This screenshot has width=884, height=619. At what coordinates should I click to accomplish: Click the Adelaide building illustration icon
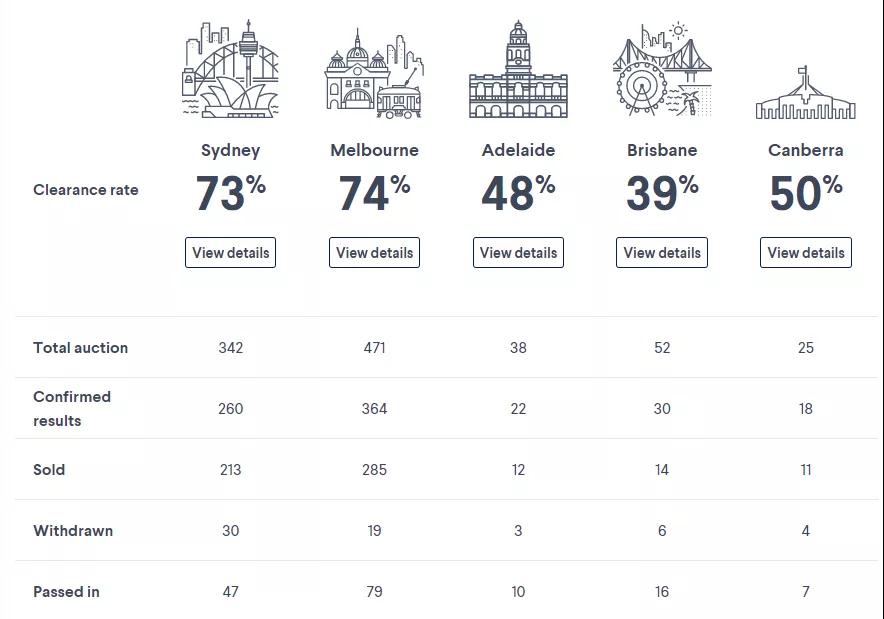pyautogui.click(x=518, y=70)
